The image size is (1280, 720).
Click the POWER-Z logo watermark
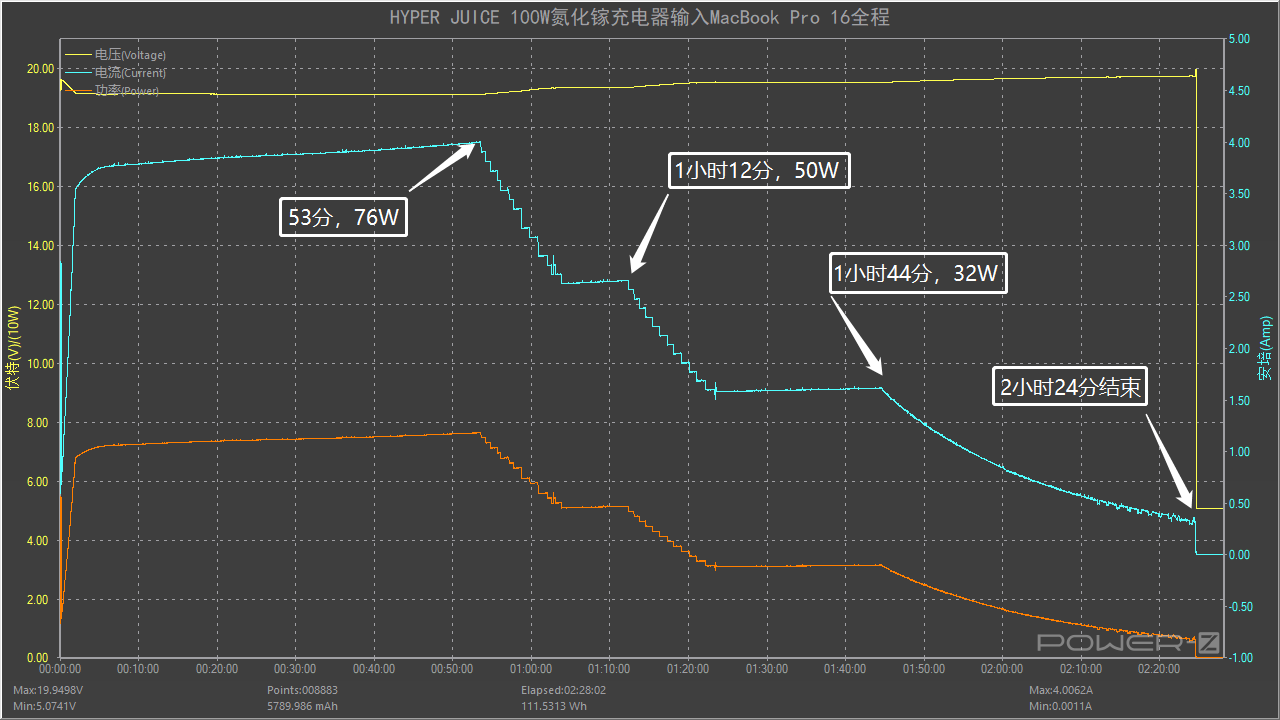click(x=1129, y=642)
